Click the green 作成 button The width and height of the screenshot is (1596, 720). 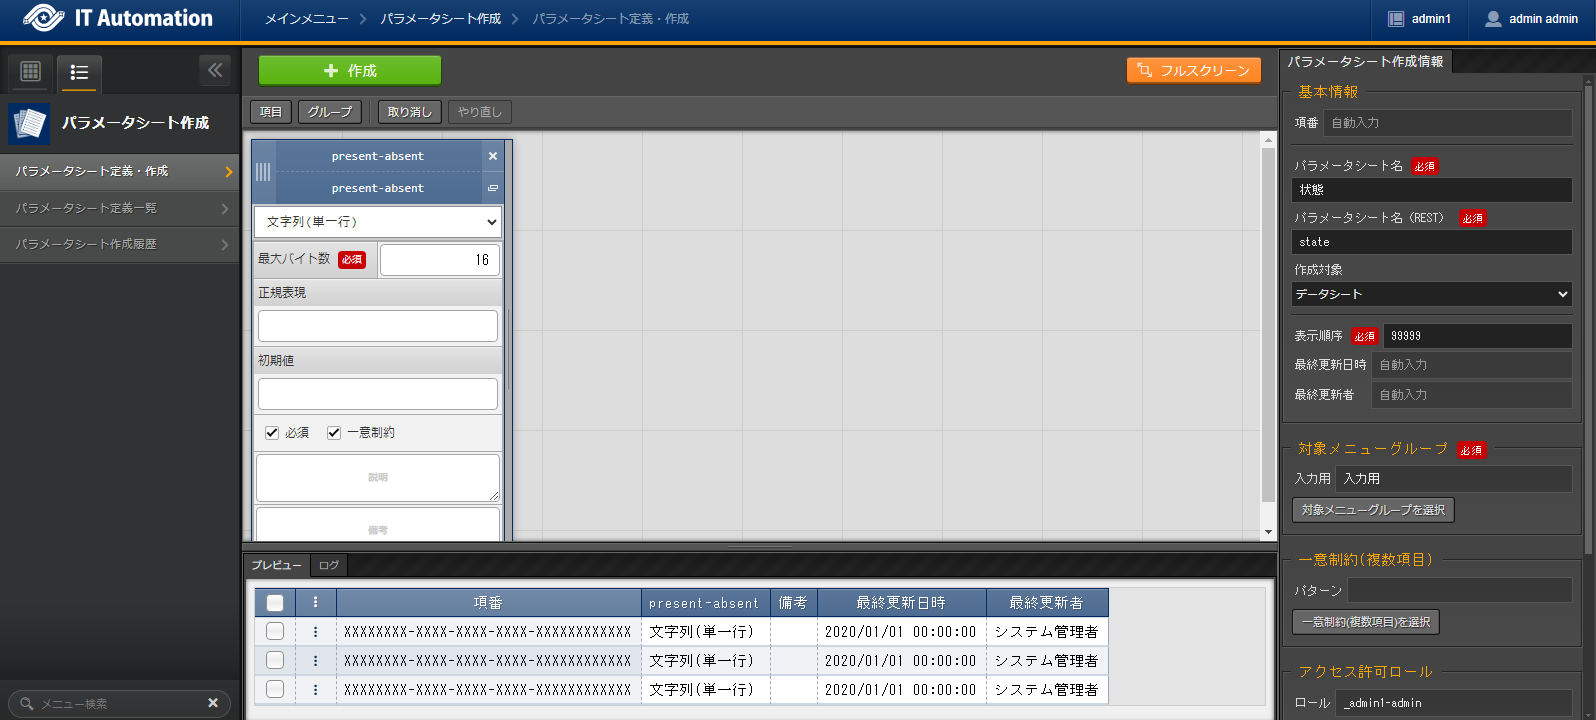tap(349, 71)
